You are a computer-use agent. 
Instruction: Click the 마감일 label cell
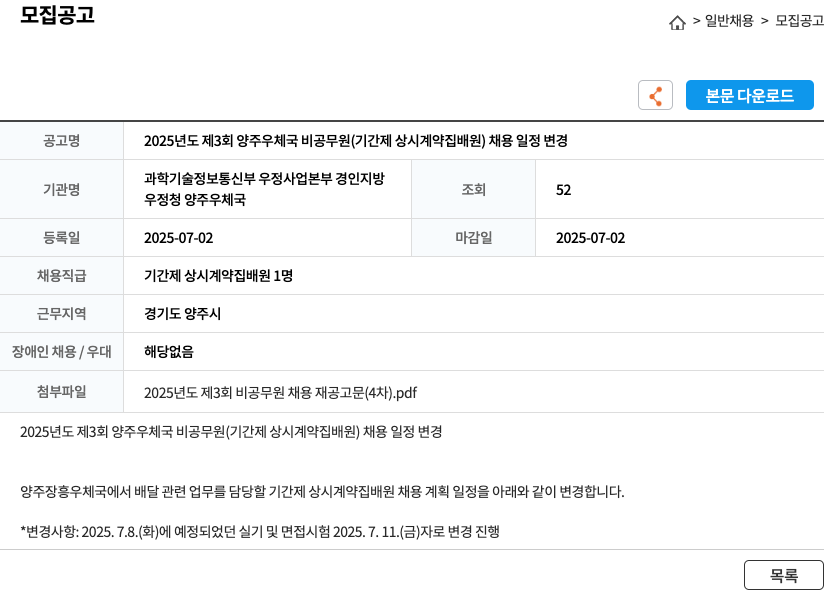click(473, 237)
